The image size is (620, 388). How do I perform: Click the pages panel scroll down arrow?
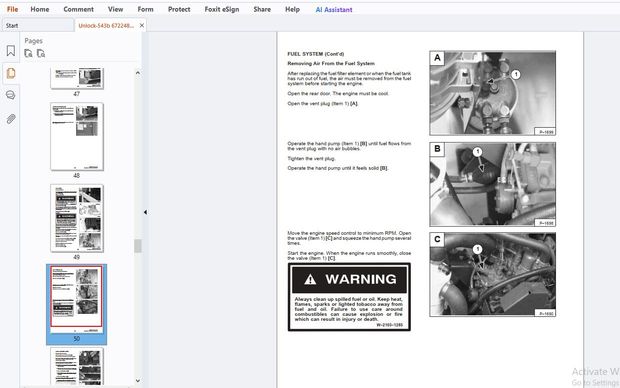coord(138,381)
